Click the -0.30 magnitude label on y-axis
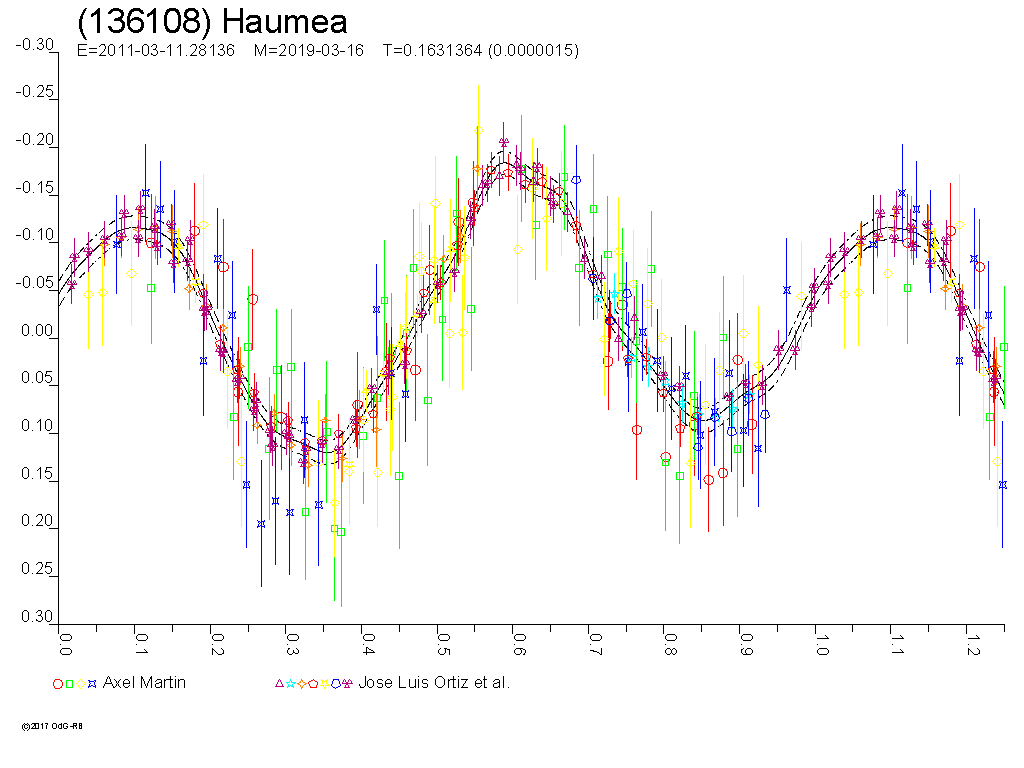 35,45
